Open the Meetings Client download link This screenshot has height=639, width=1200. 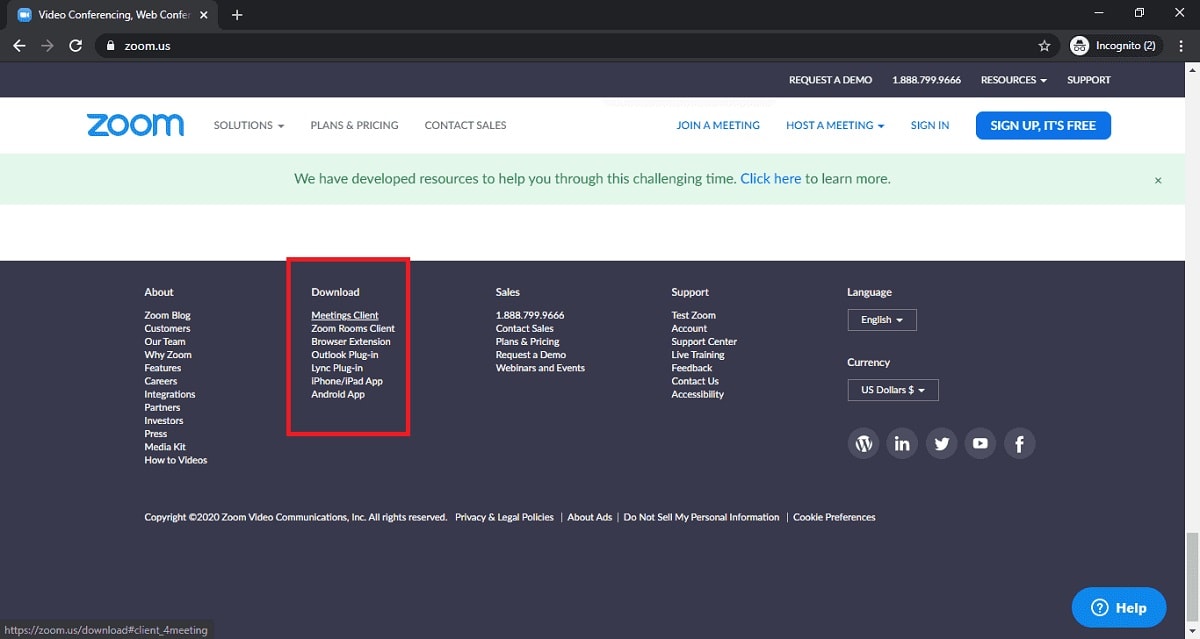click(x=345, y=315)
